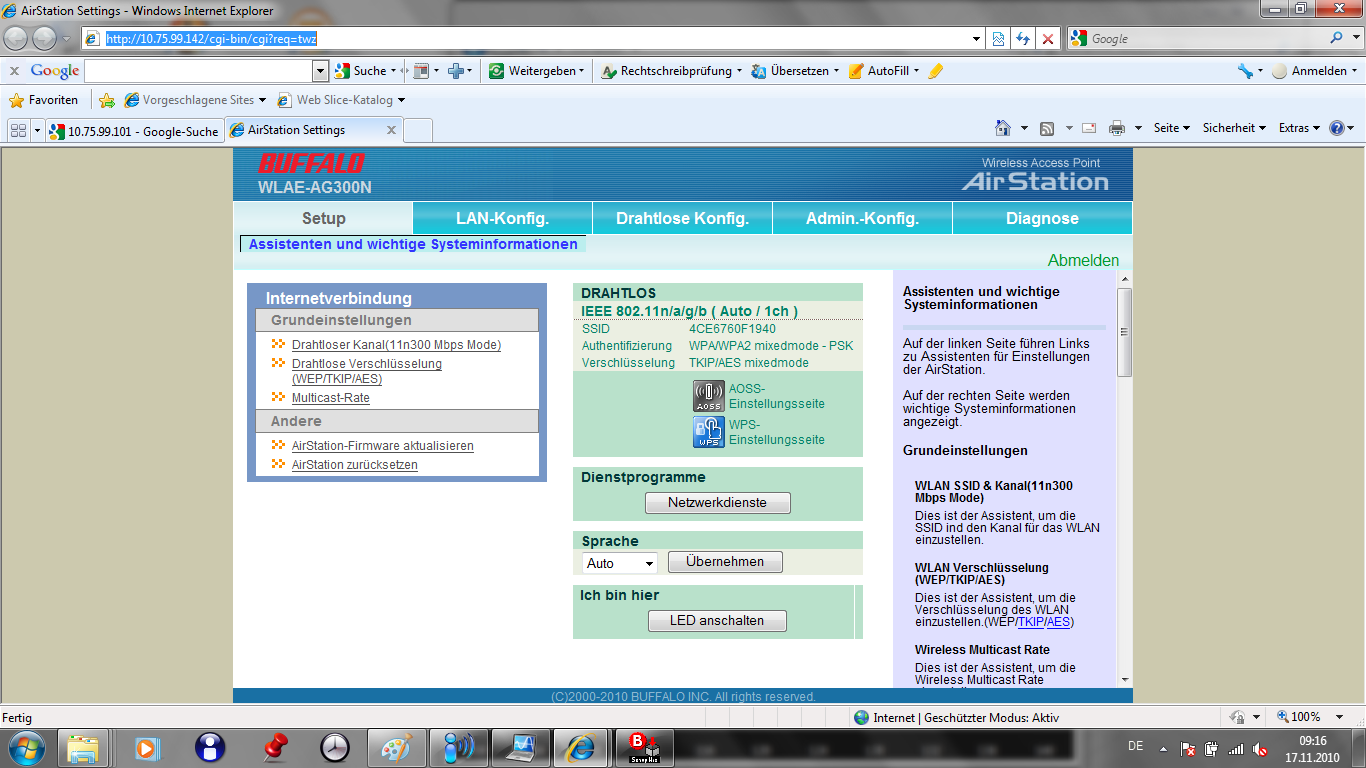Open the Sicherheit menu dropdown
Image resolution: width=1366 pixels, height=768 pixels.
pos(1234,128)
